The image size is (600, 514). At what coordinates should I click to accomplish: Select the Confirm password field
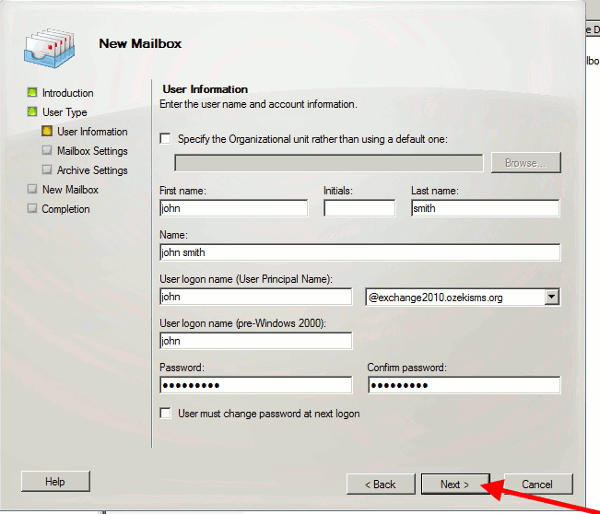tap(462, 385)
